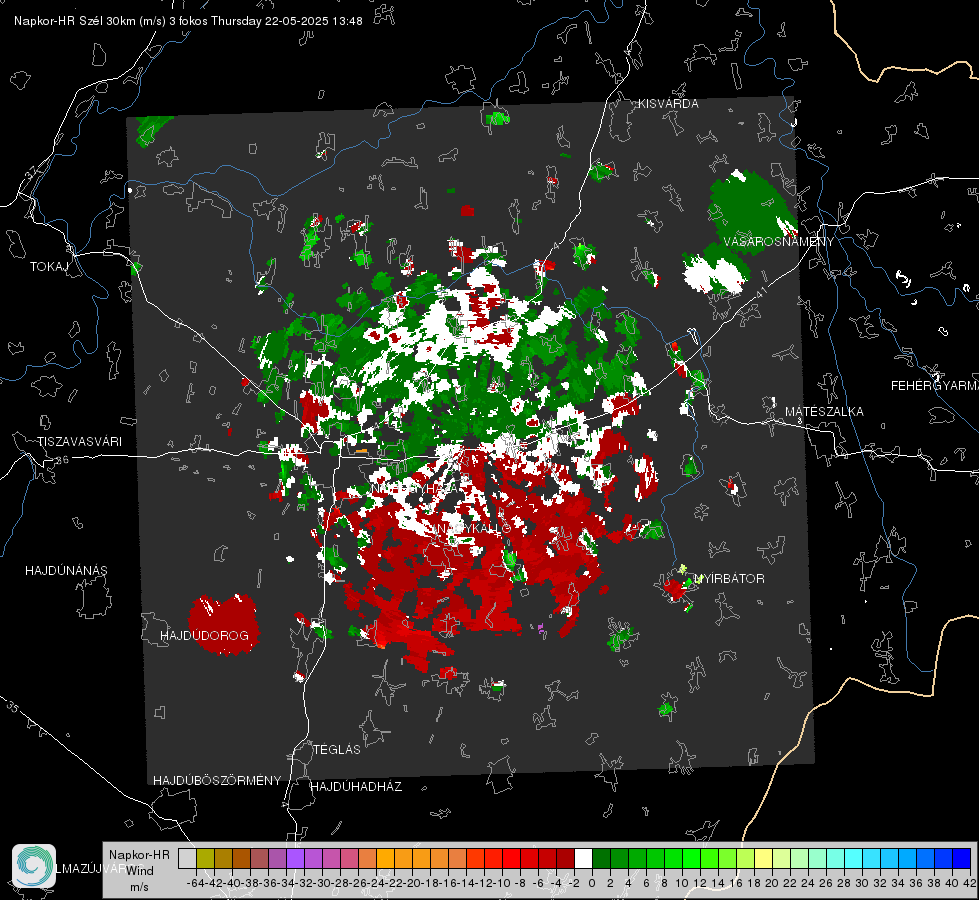The width and height of the screenshot is (979, 900).
Task: Click the swirl weather logo icon
Action: [x=34, y=866]
